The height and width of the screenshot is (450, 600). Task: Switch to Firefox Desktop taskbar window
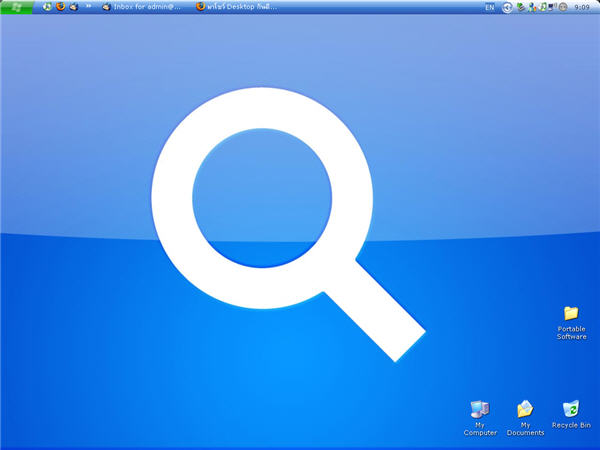pyautogui.click(x=236, y=7)
